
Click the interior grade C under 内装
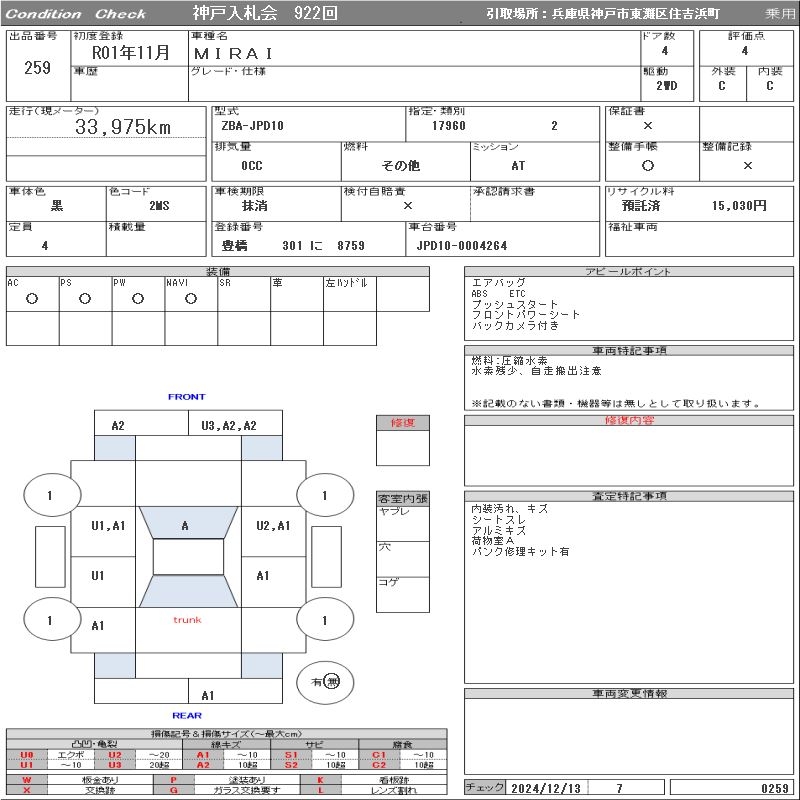pyautogui.click(x=769, y=86)
